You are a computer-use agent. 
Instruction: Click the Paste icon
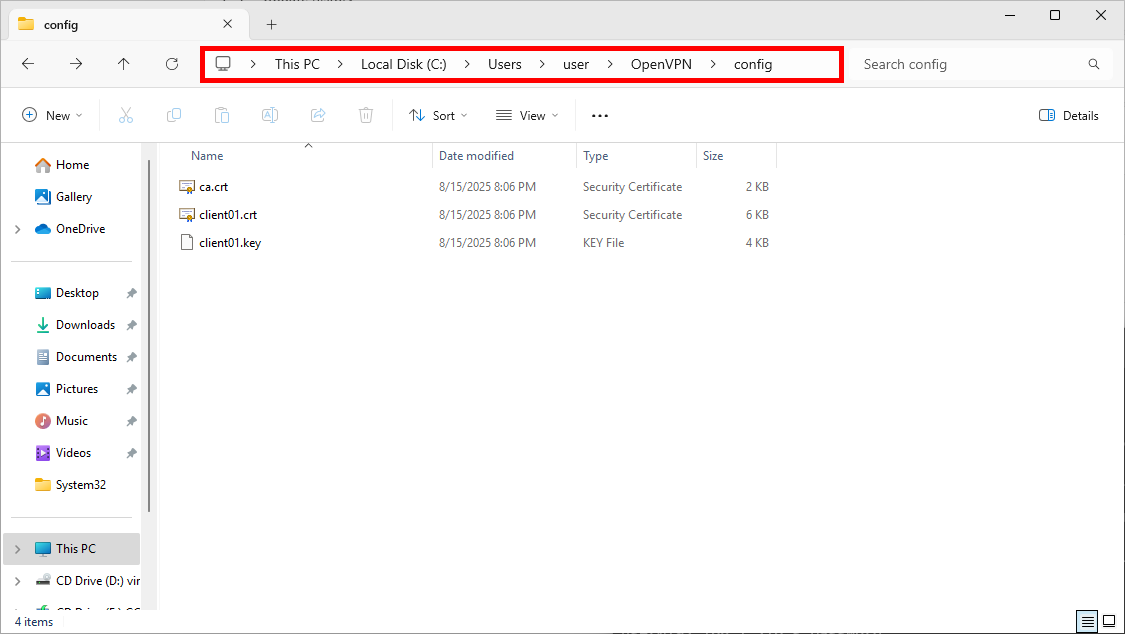click(221, 115)
